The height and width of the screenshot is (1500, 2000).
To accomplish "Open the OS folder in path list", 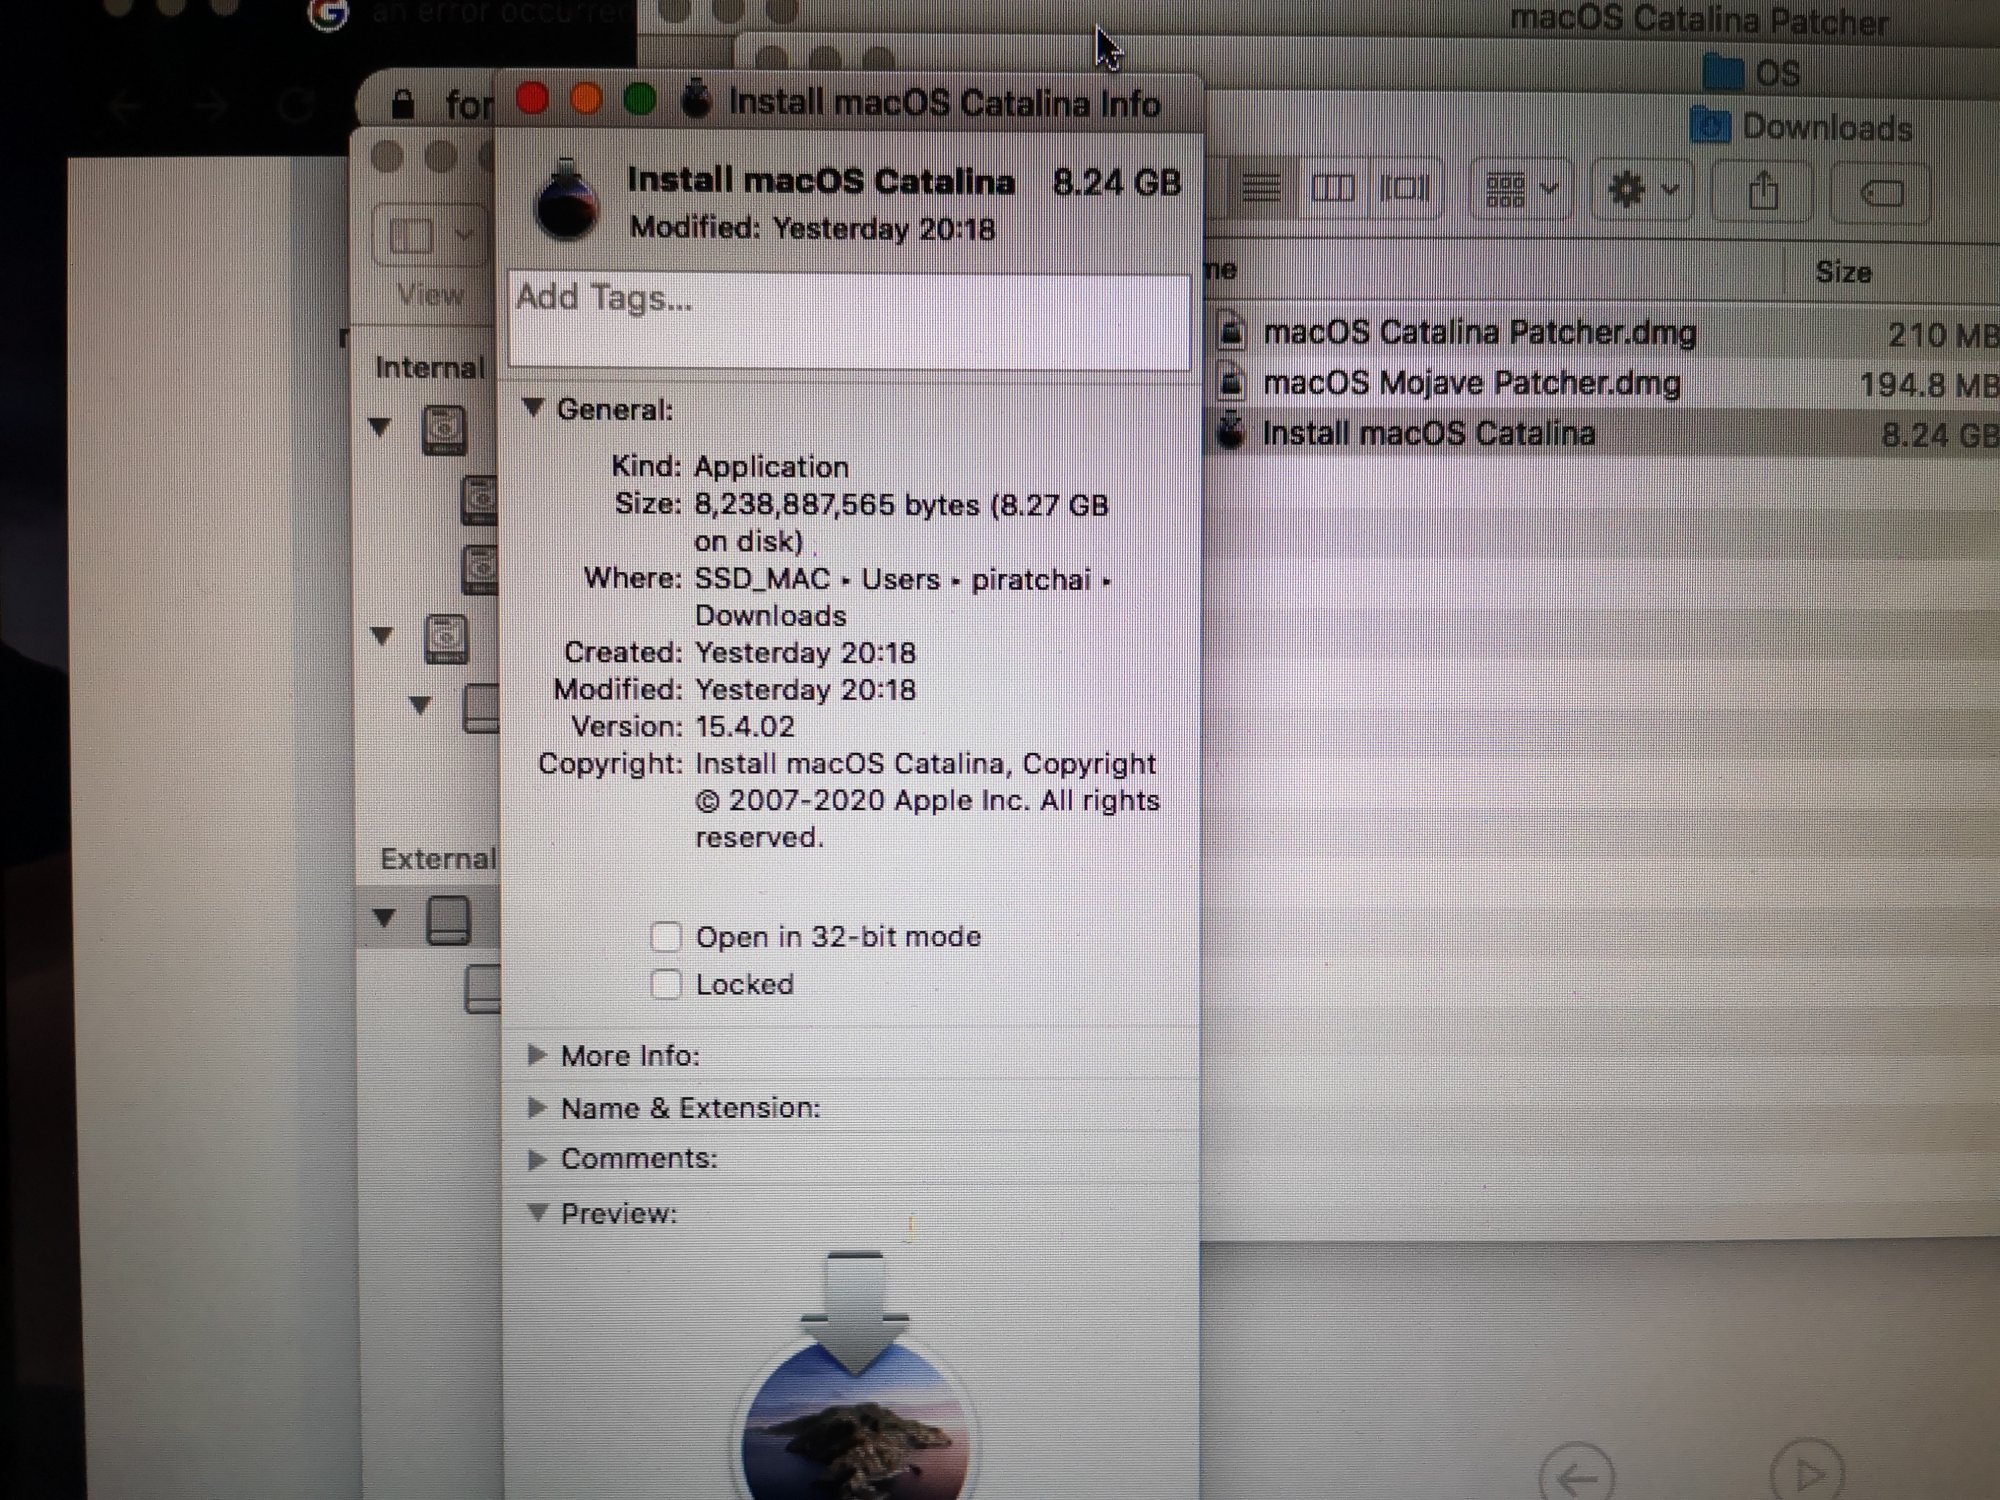I will click(1752, 73).
